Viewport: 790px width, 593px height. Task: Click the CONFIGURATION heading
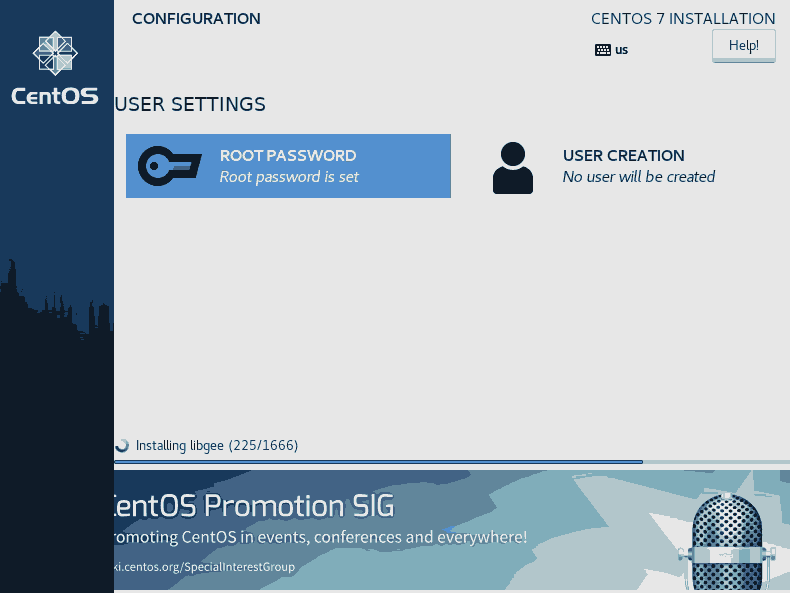pyautogui.click(x=196, y=19)
